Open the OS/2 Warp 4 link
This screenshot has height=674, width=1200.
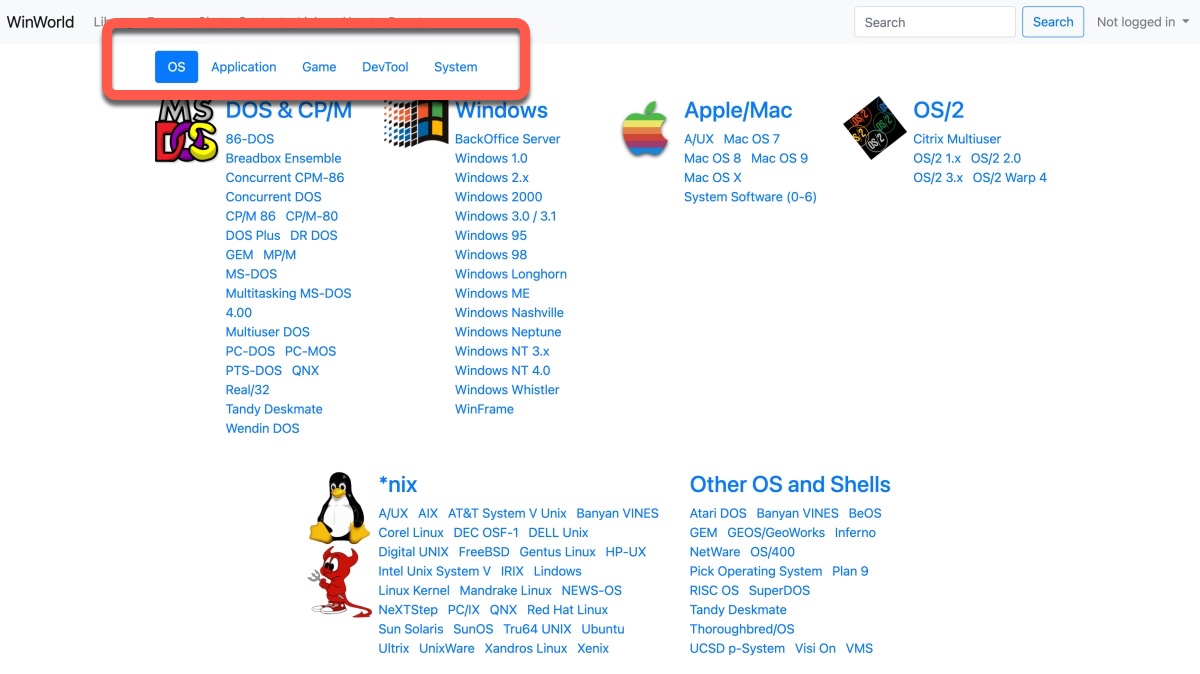point(1010,178)
